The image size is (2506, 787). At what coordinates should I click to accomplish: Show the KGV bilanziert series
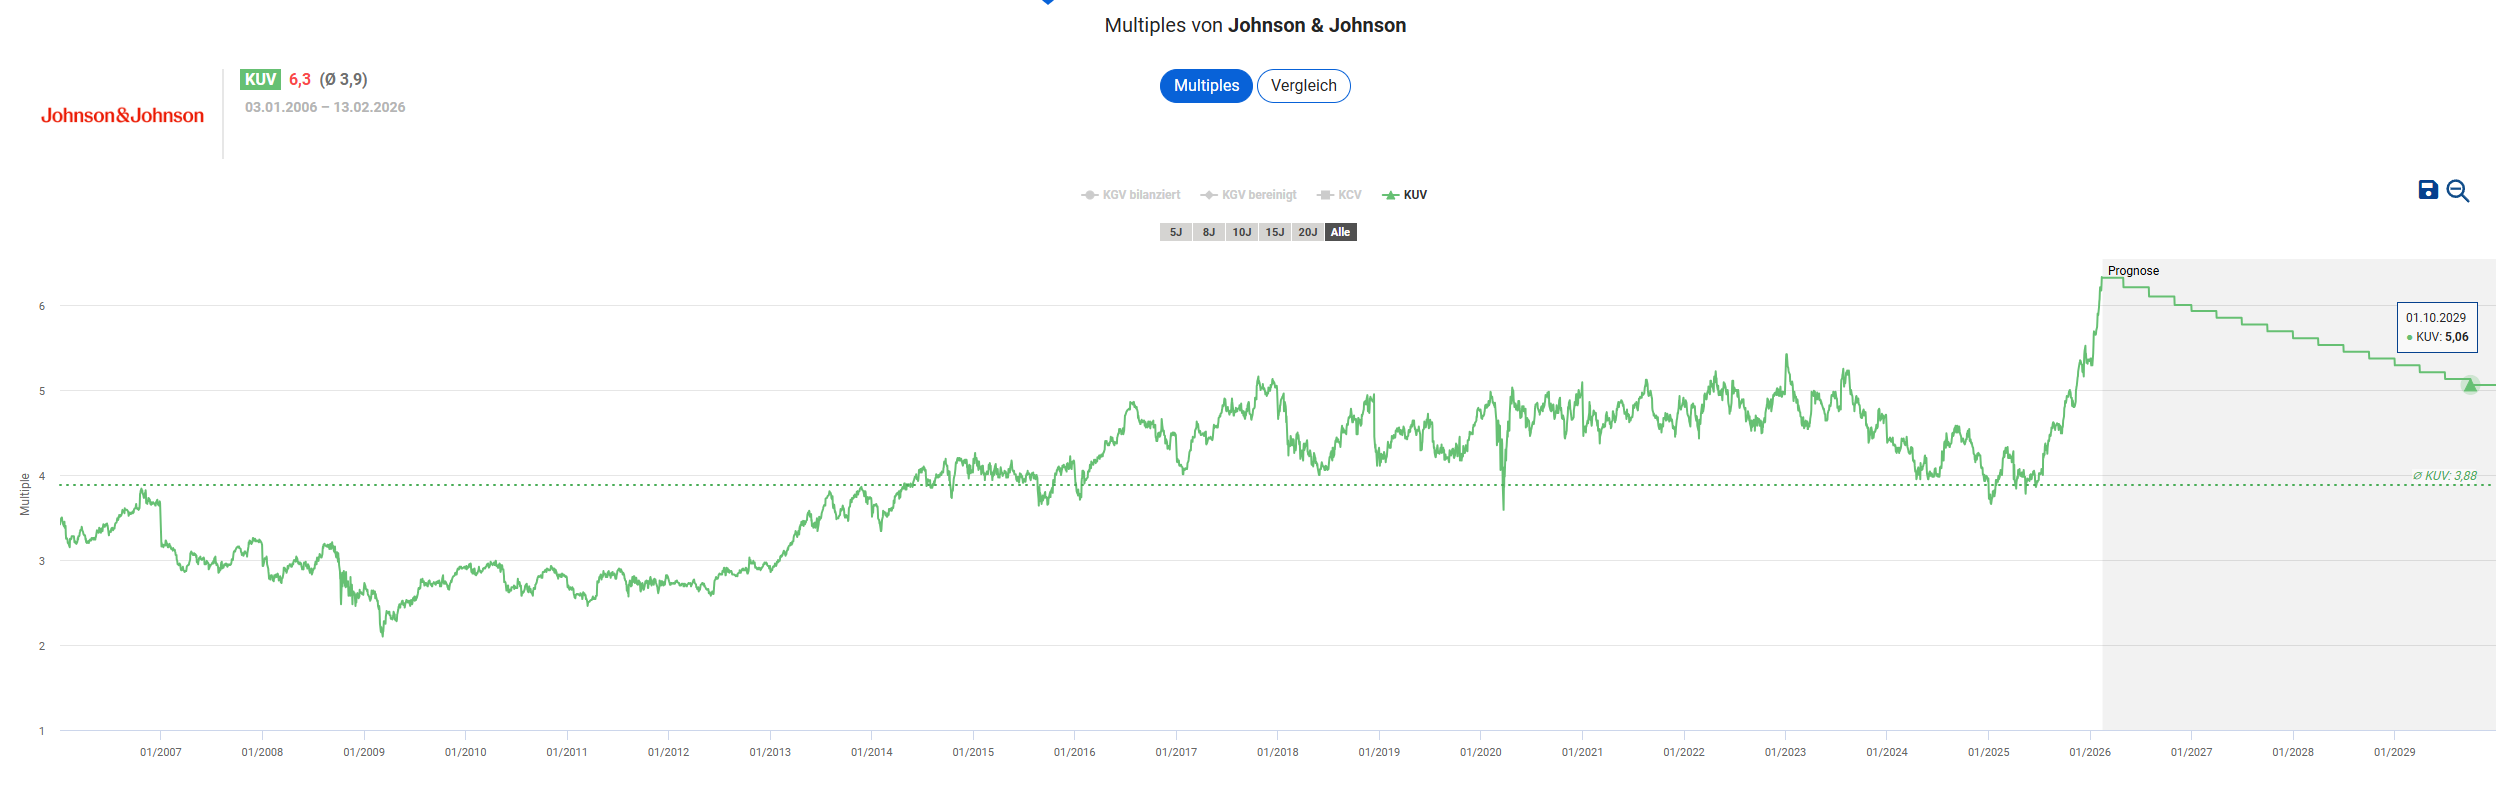1131,195
